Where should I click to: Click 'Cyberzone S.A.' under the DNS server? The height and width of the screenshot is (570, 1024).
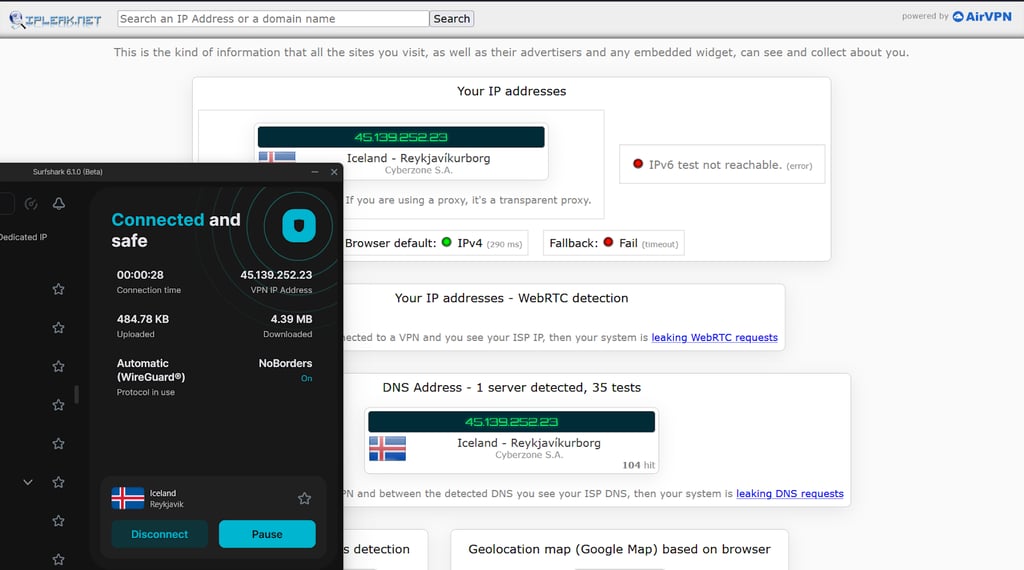(529, 455)
